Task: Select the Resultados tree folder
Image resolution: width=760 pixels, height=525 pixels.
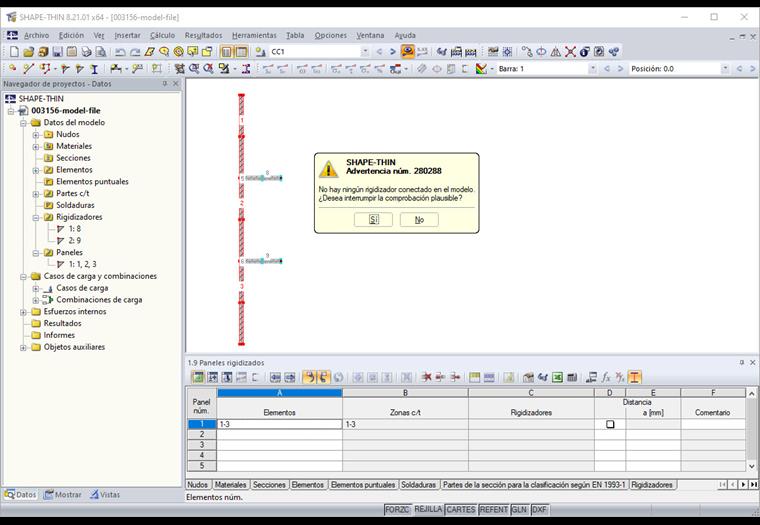Action: pos(63,323)
